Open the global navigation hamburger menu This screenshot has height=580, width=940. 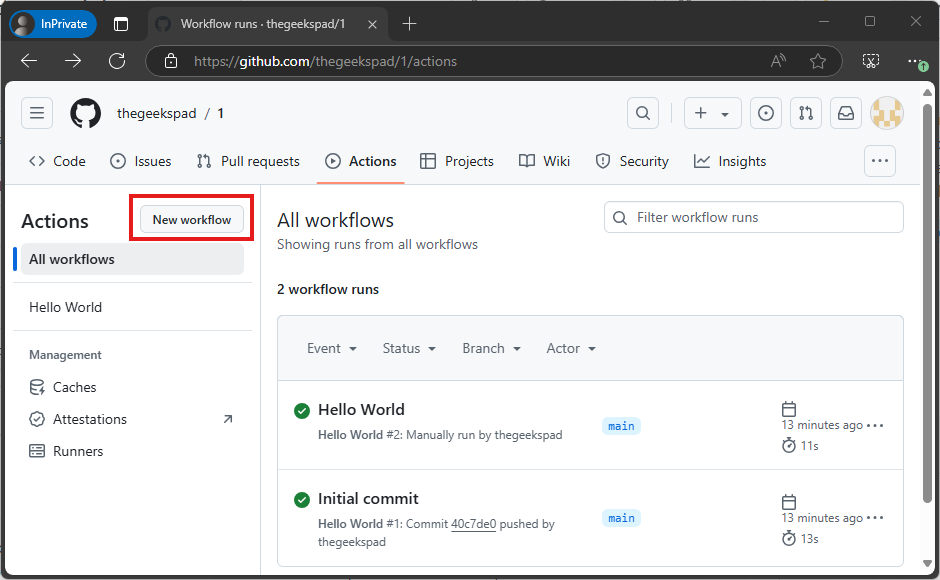click(37, 113)
